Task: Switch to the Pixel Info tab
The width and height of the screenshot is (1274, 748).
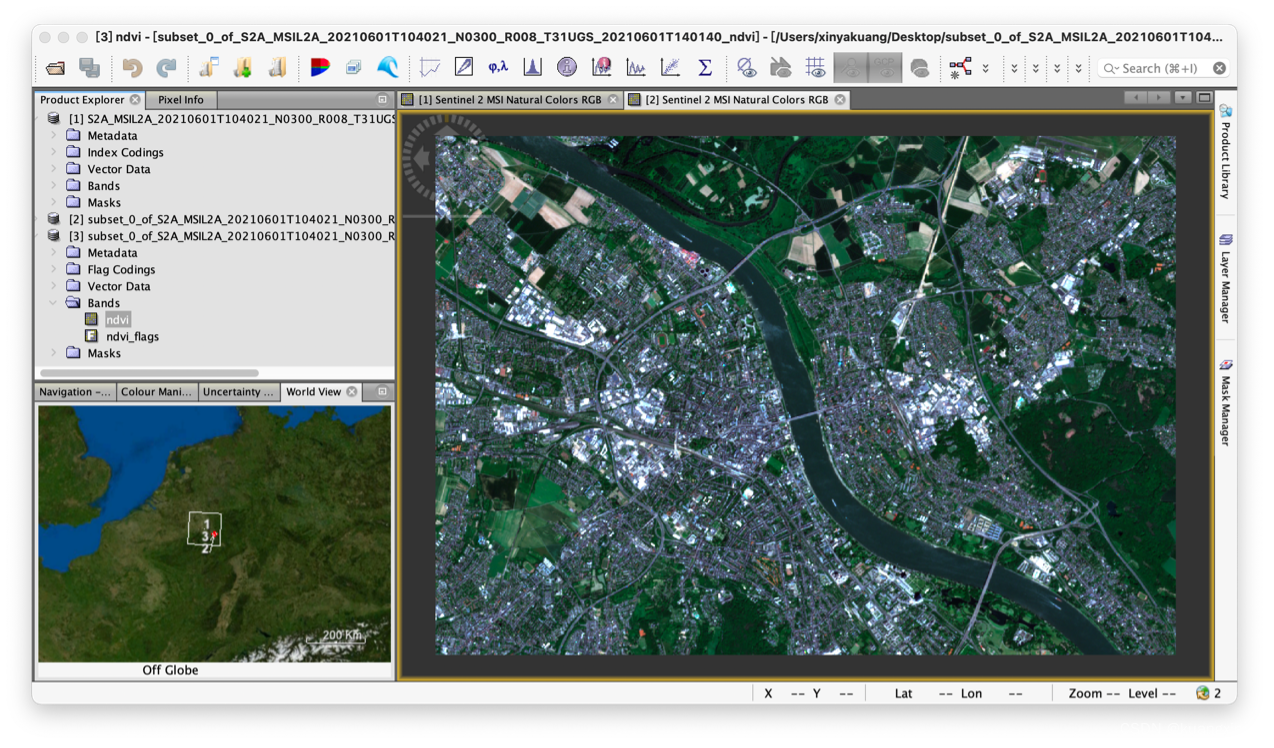Action: click(x=180, y=100)
